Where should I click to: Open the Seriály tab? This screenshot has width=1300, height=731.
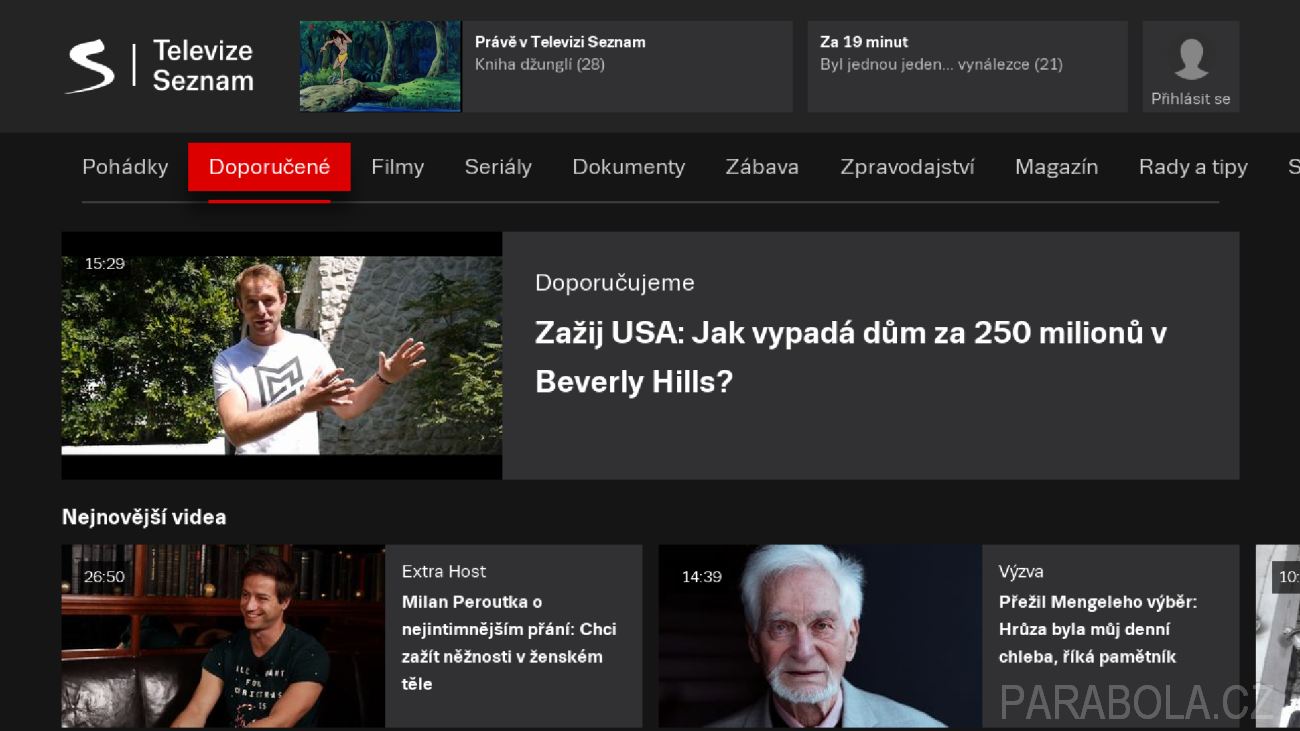tap(498, 167)
